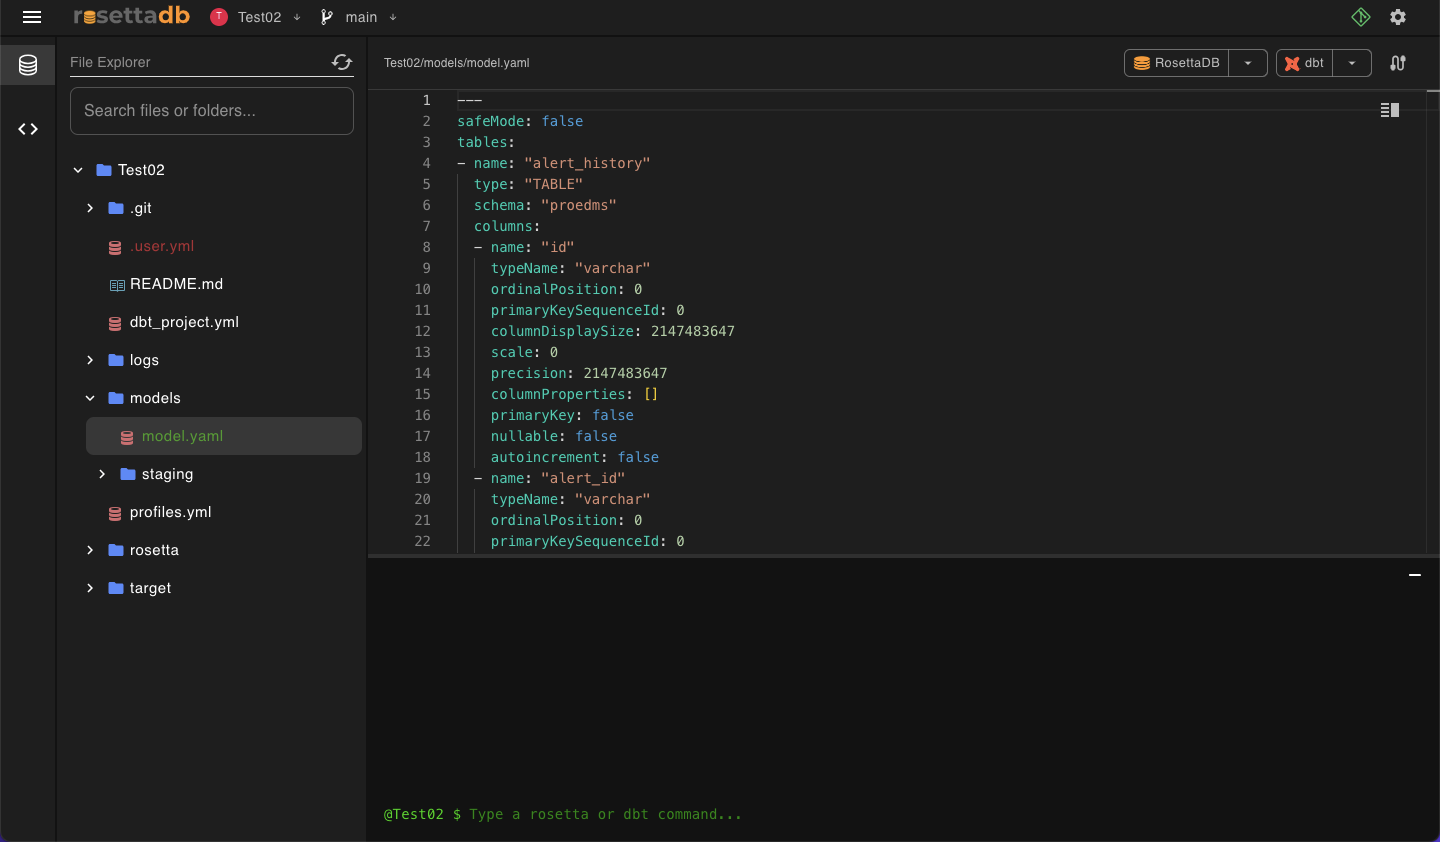Toggle the editor side panel icon

1389,110
